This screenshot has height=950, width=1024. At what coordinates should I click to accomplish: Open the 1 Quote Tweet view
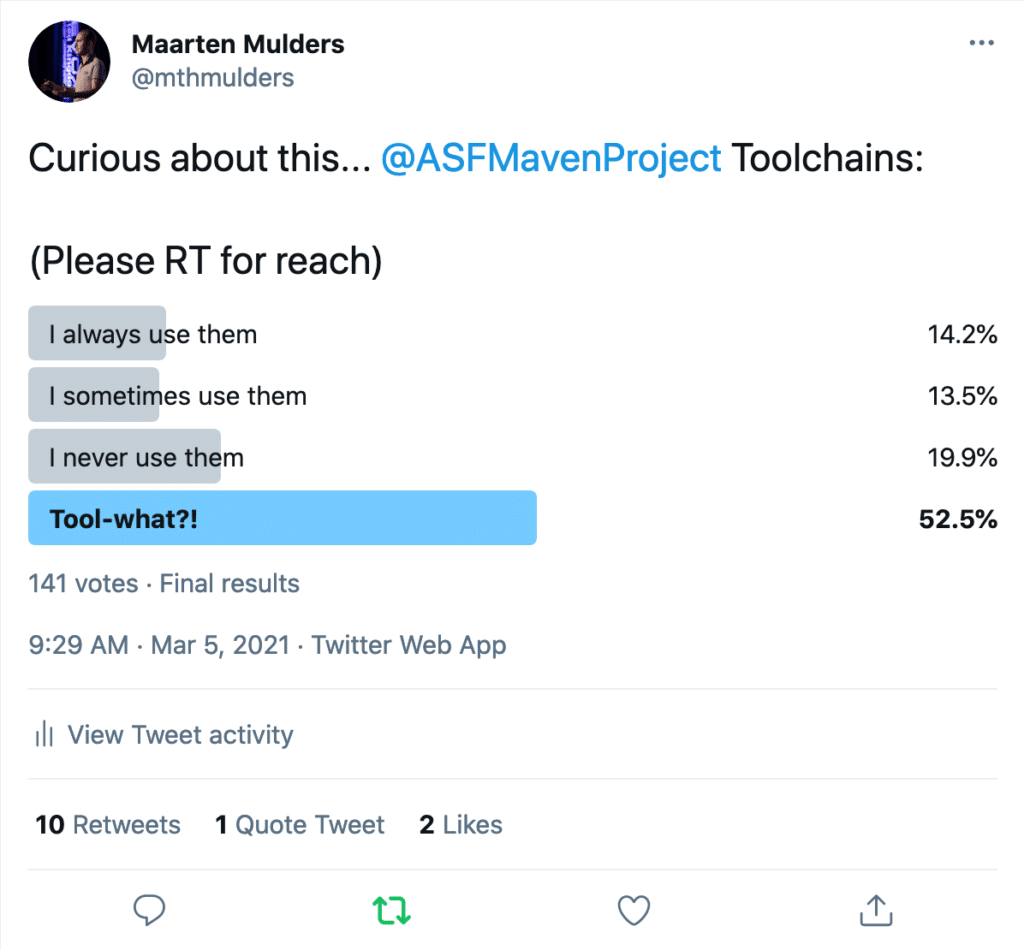[299, 824]
